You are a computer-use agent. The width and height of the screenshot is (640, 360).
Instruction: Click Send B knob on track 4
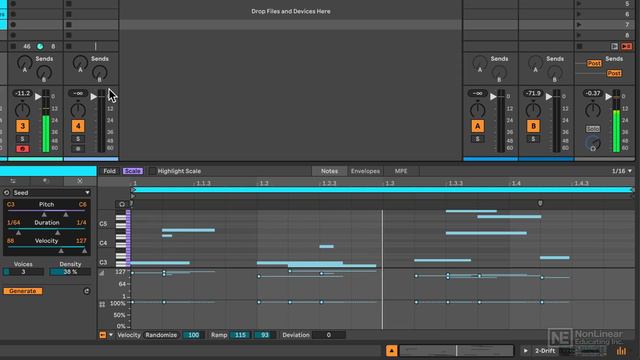[100, 73]
